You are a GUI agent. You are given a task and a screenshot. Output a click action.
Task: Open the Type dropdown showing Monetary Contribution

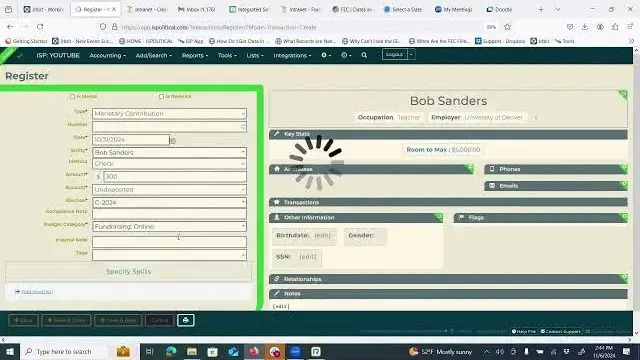(169, 113)
